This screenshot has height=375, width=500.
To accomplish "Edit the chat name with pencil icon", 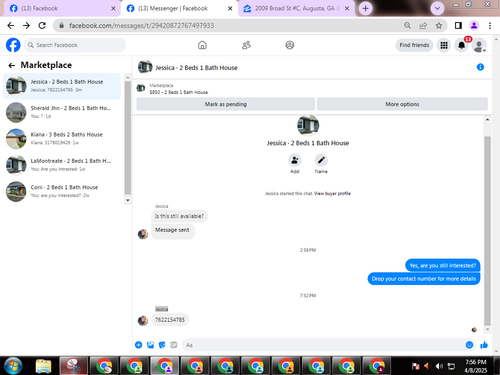I will 321,160.
